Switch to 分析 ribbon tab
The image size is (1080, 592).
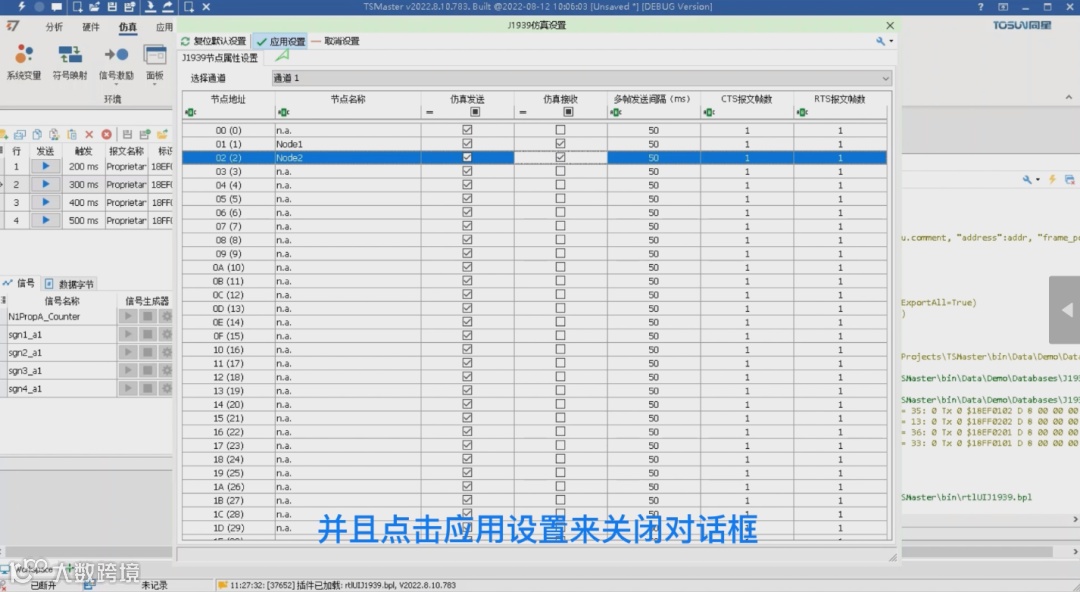pyautogui.click(x=54, y=27)
